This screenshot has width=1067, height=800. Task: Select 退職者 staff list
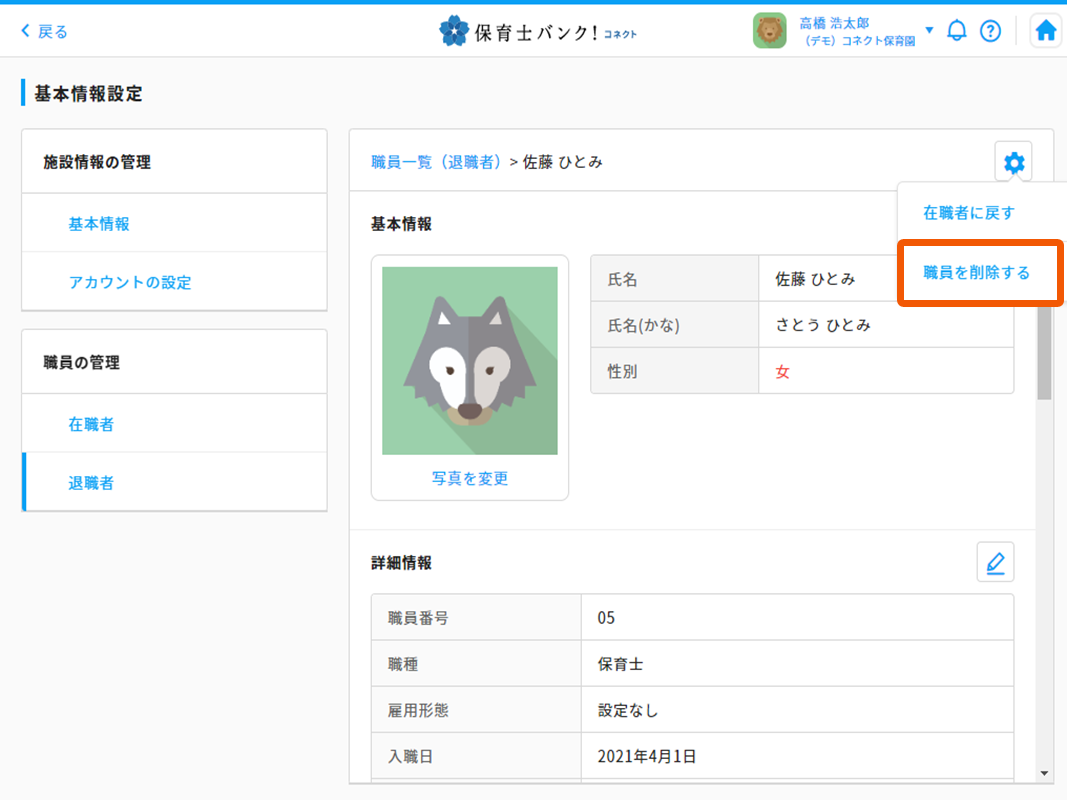(91, 483)
